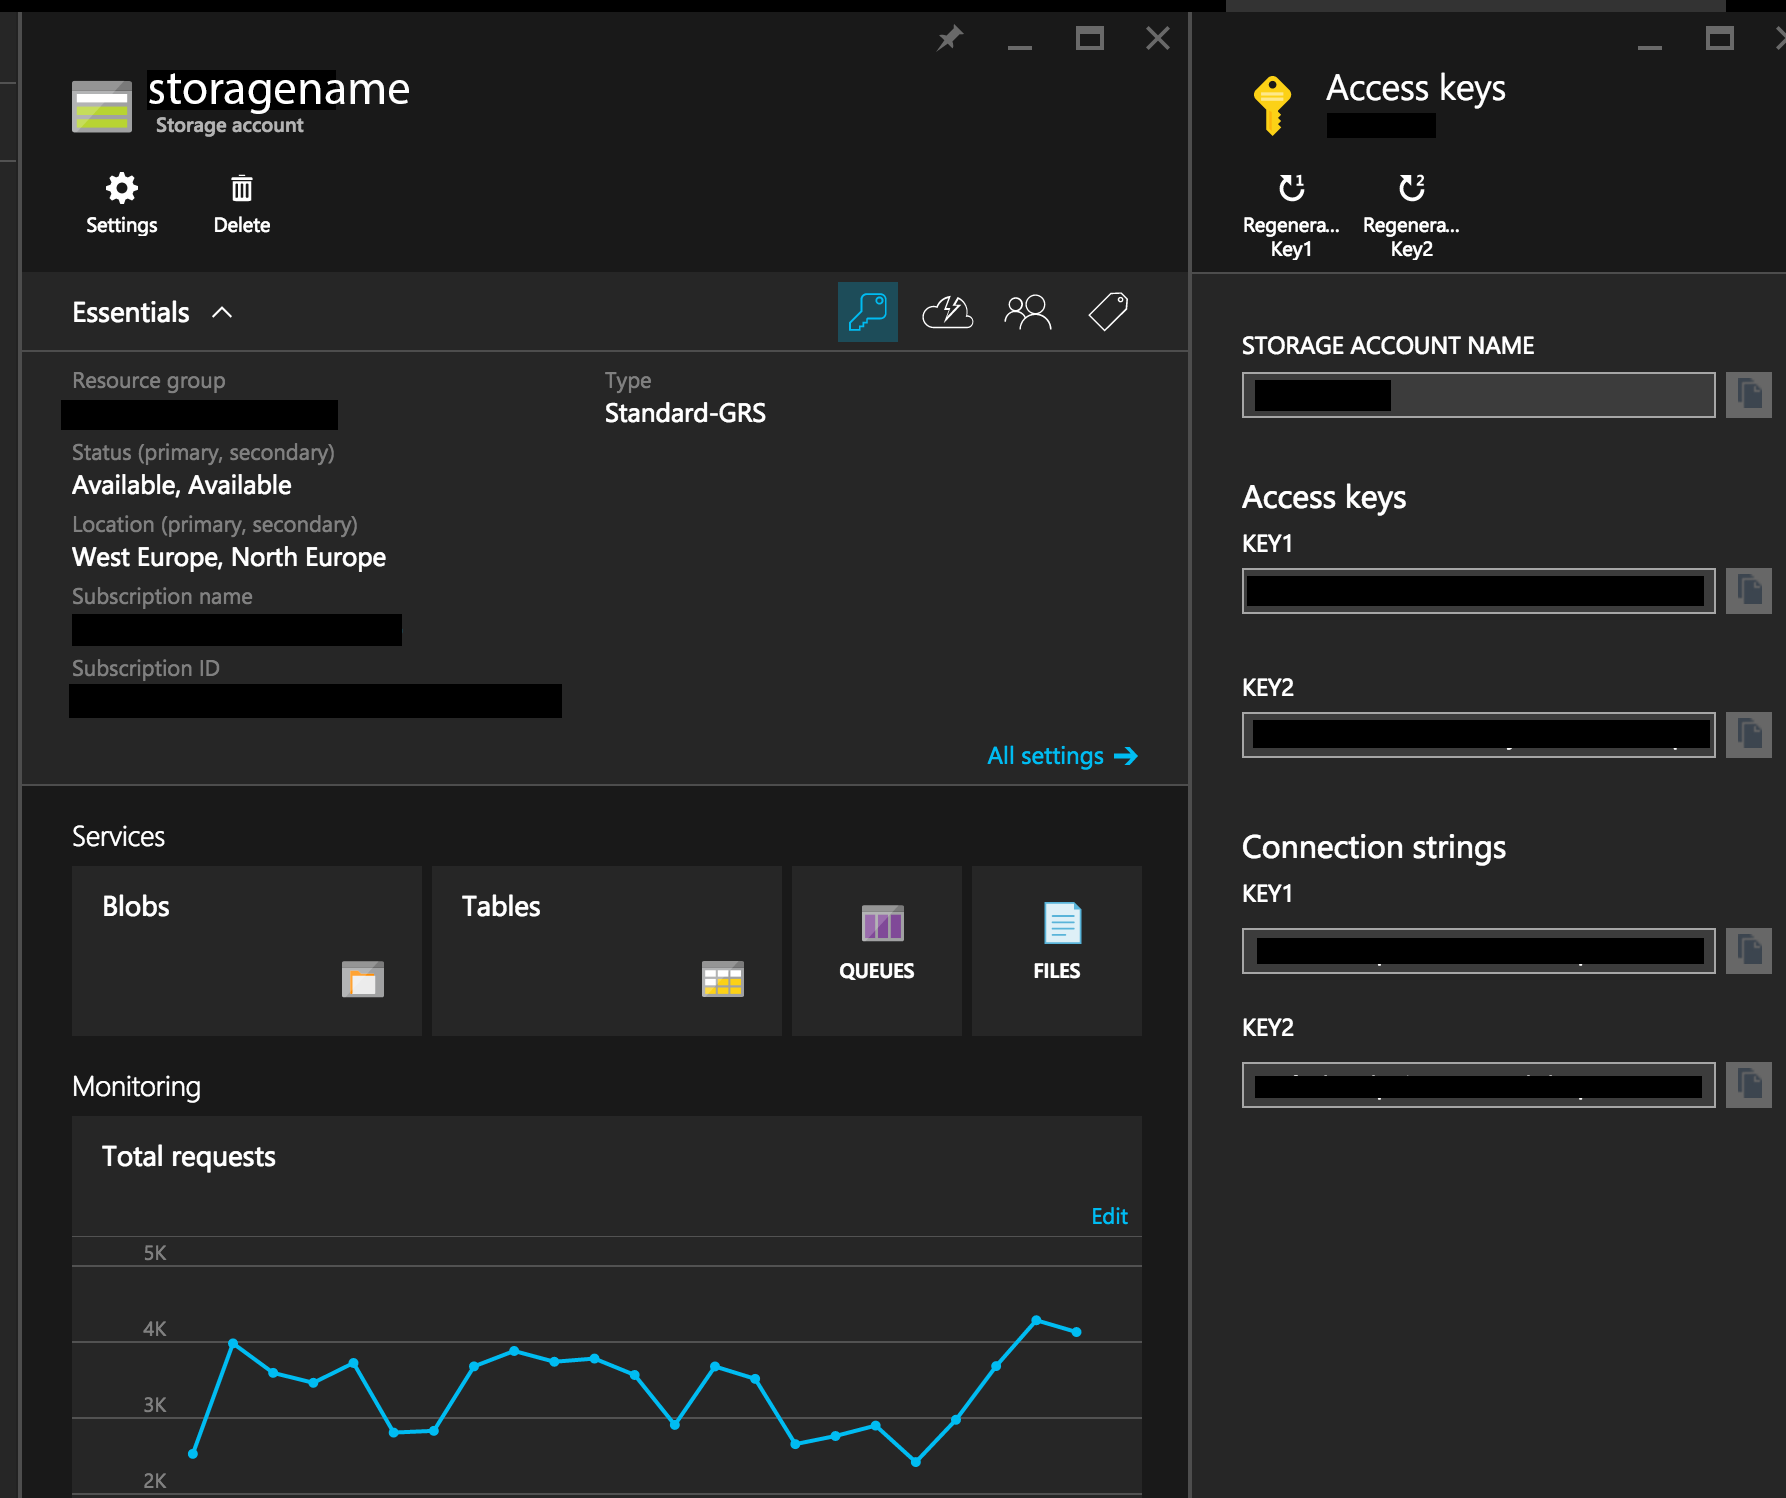
Task: Collapse the Essentials section chevron
Action: (222, 313)
